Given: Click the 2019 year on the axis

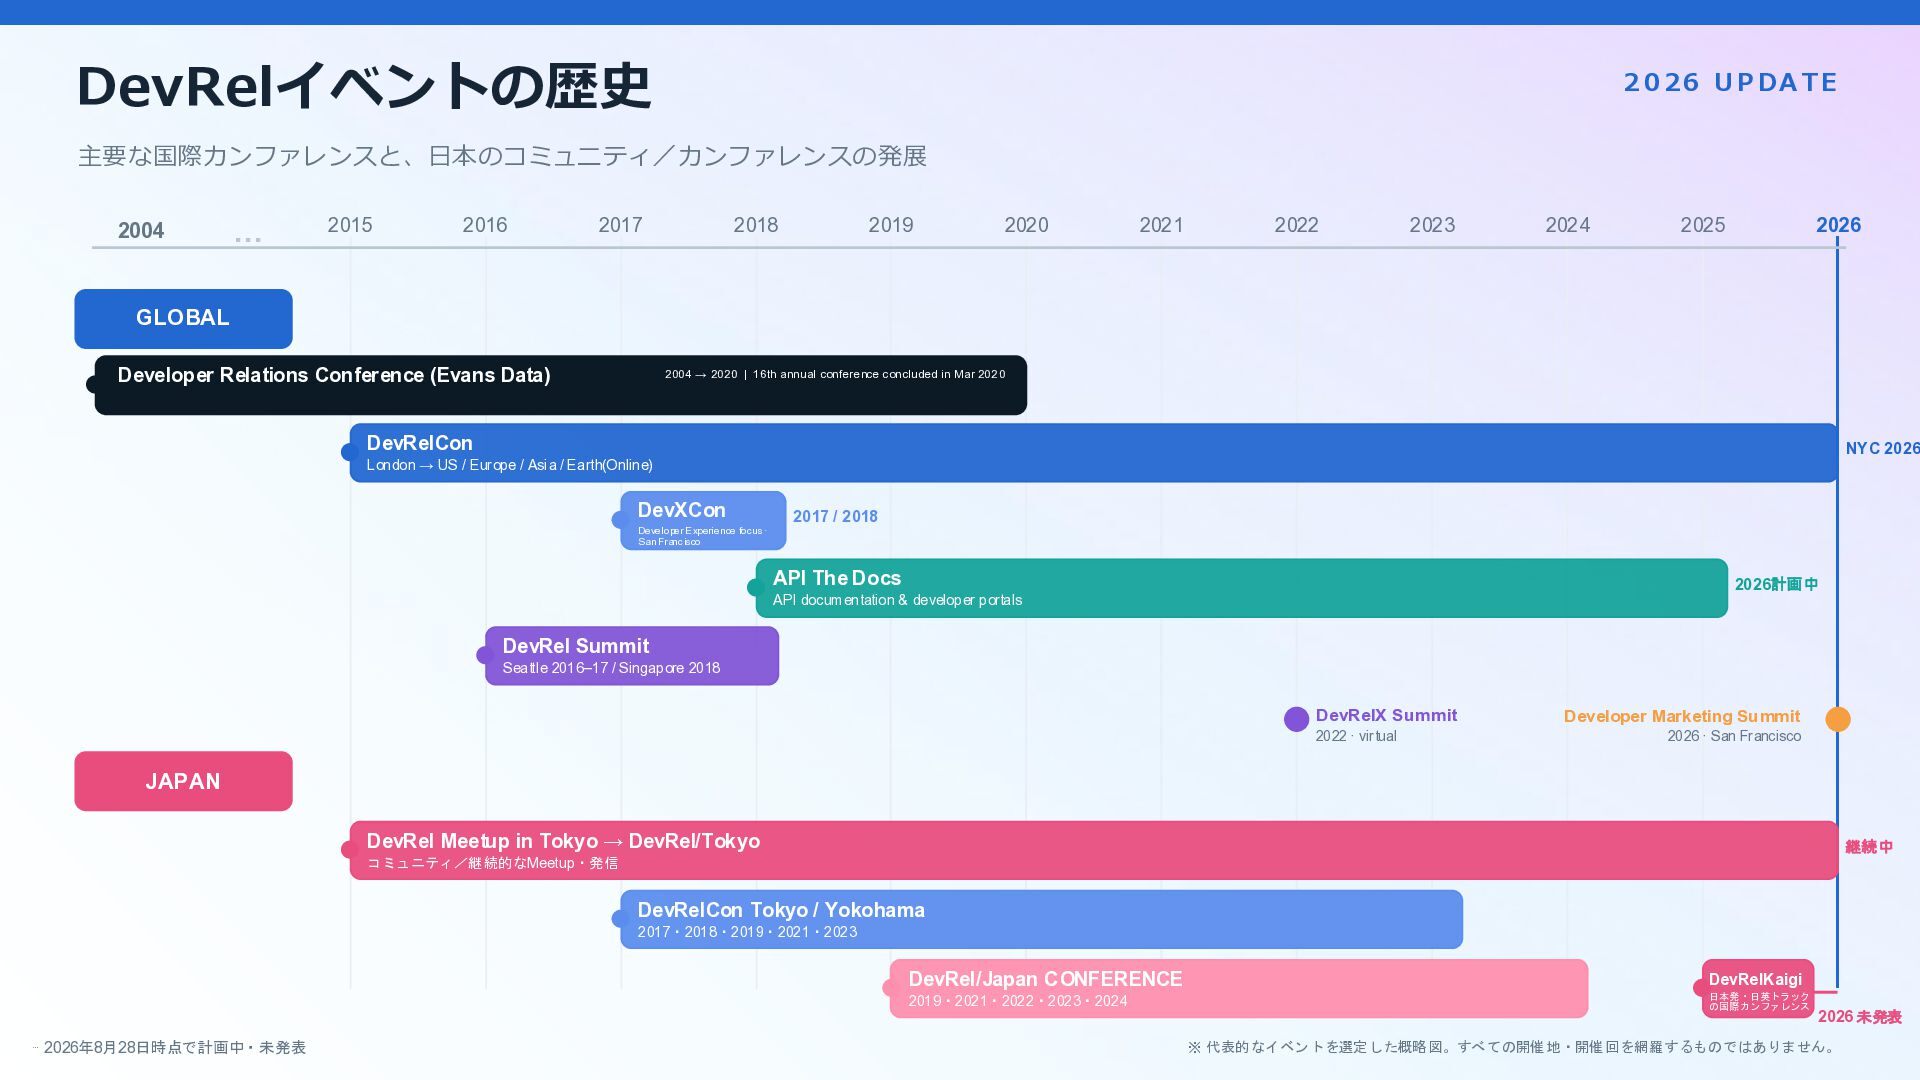Looking at the screenshot, I should pos(891,225).
